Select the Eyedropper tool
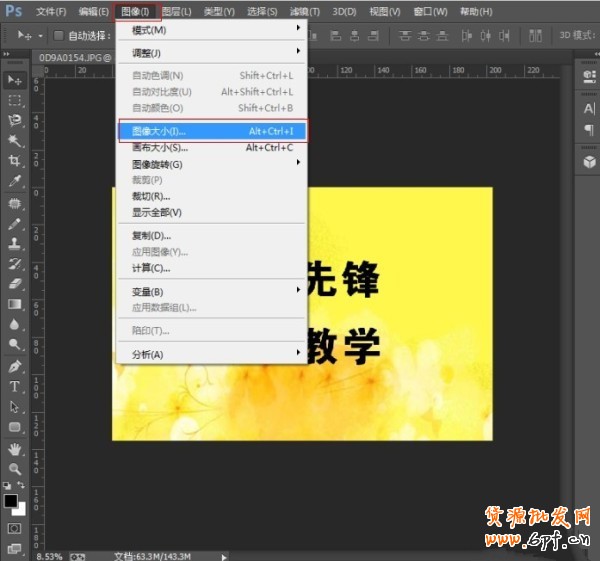Viewport: 600px width, 561px height. click(x=15, y=182)
